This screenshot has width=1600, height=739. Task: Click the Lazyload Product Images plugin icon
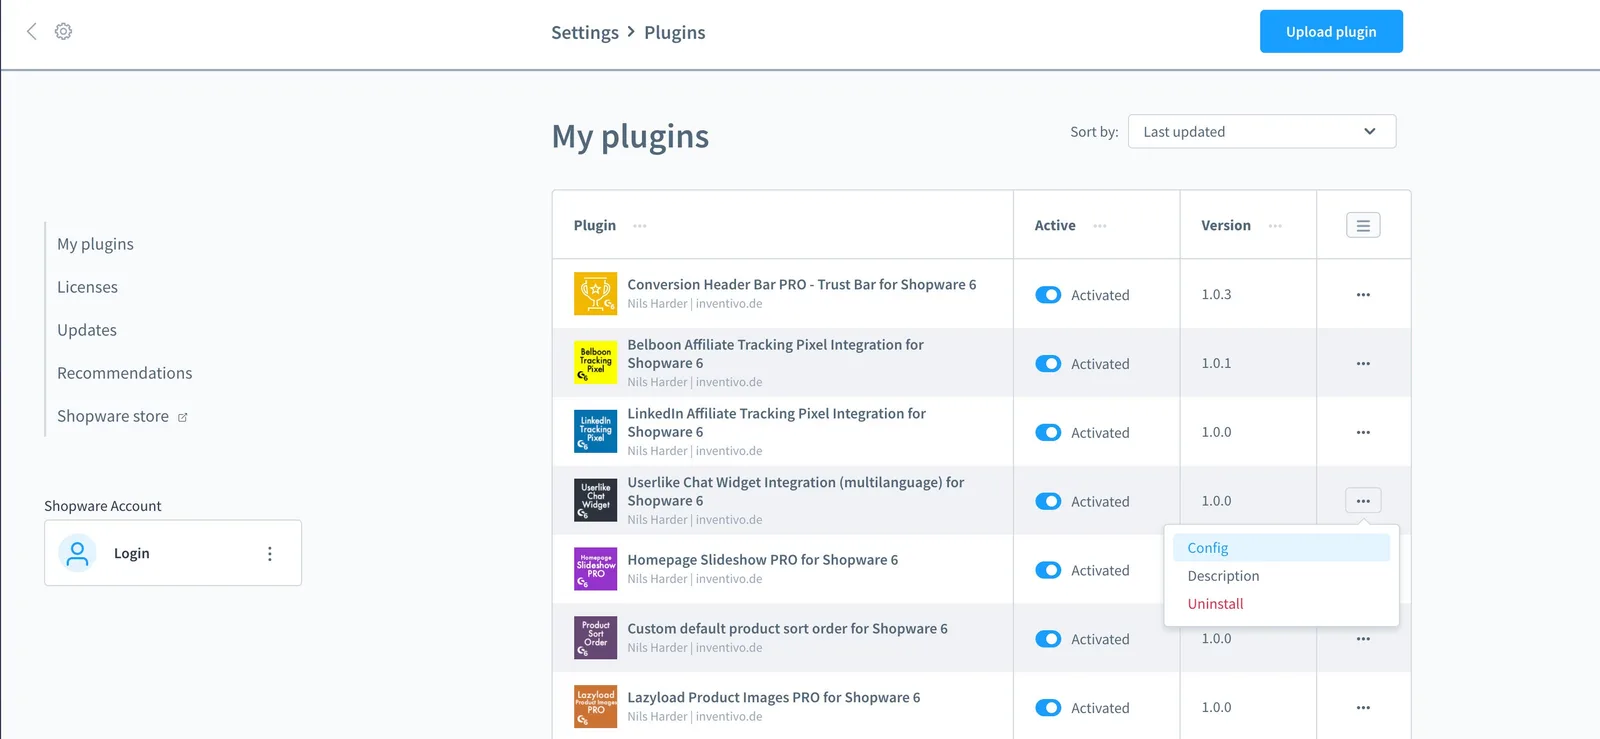[595, 707]
